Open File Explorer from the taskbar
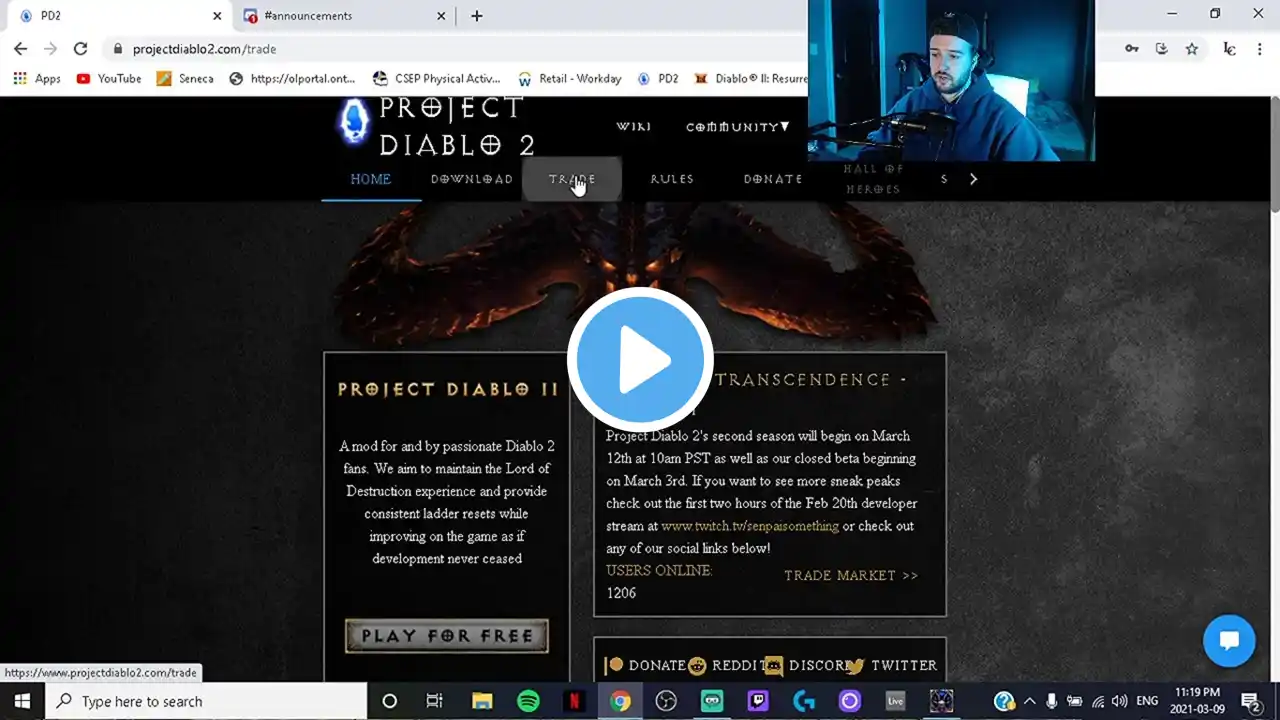This screenshot has width=1280, height=720. coord(482,701)
